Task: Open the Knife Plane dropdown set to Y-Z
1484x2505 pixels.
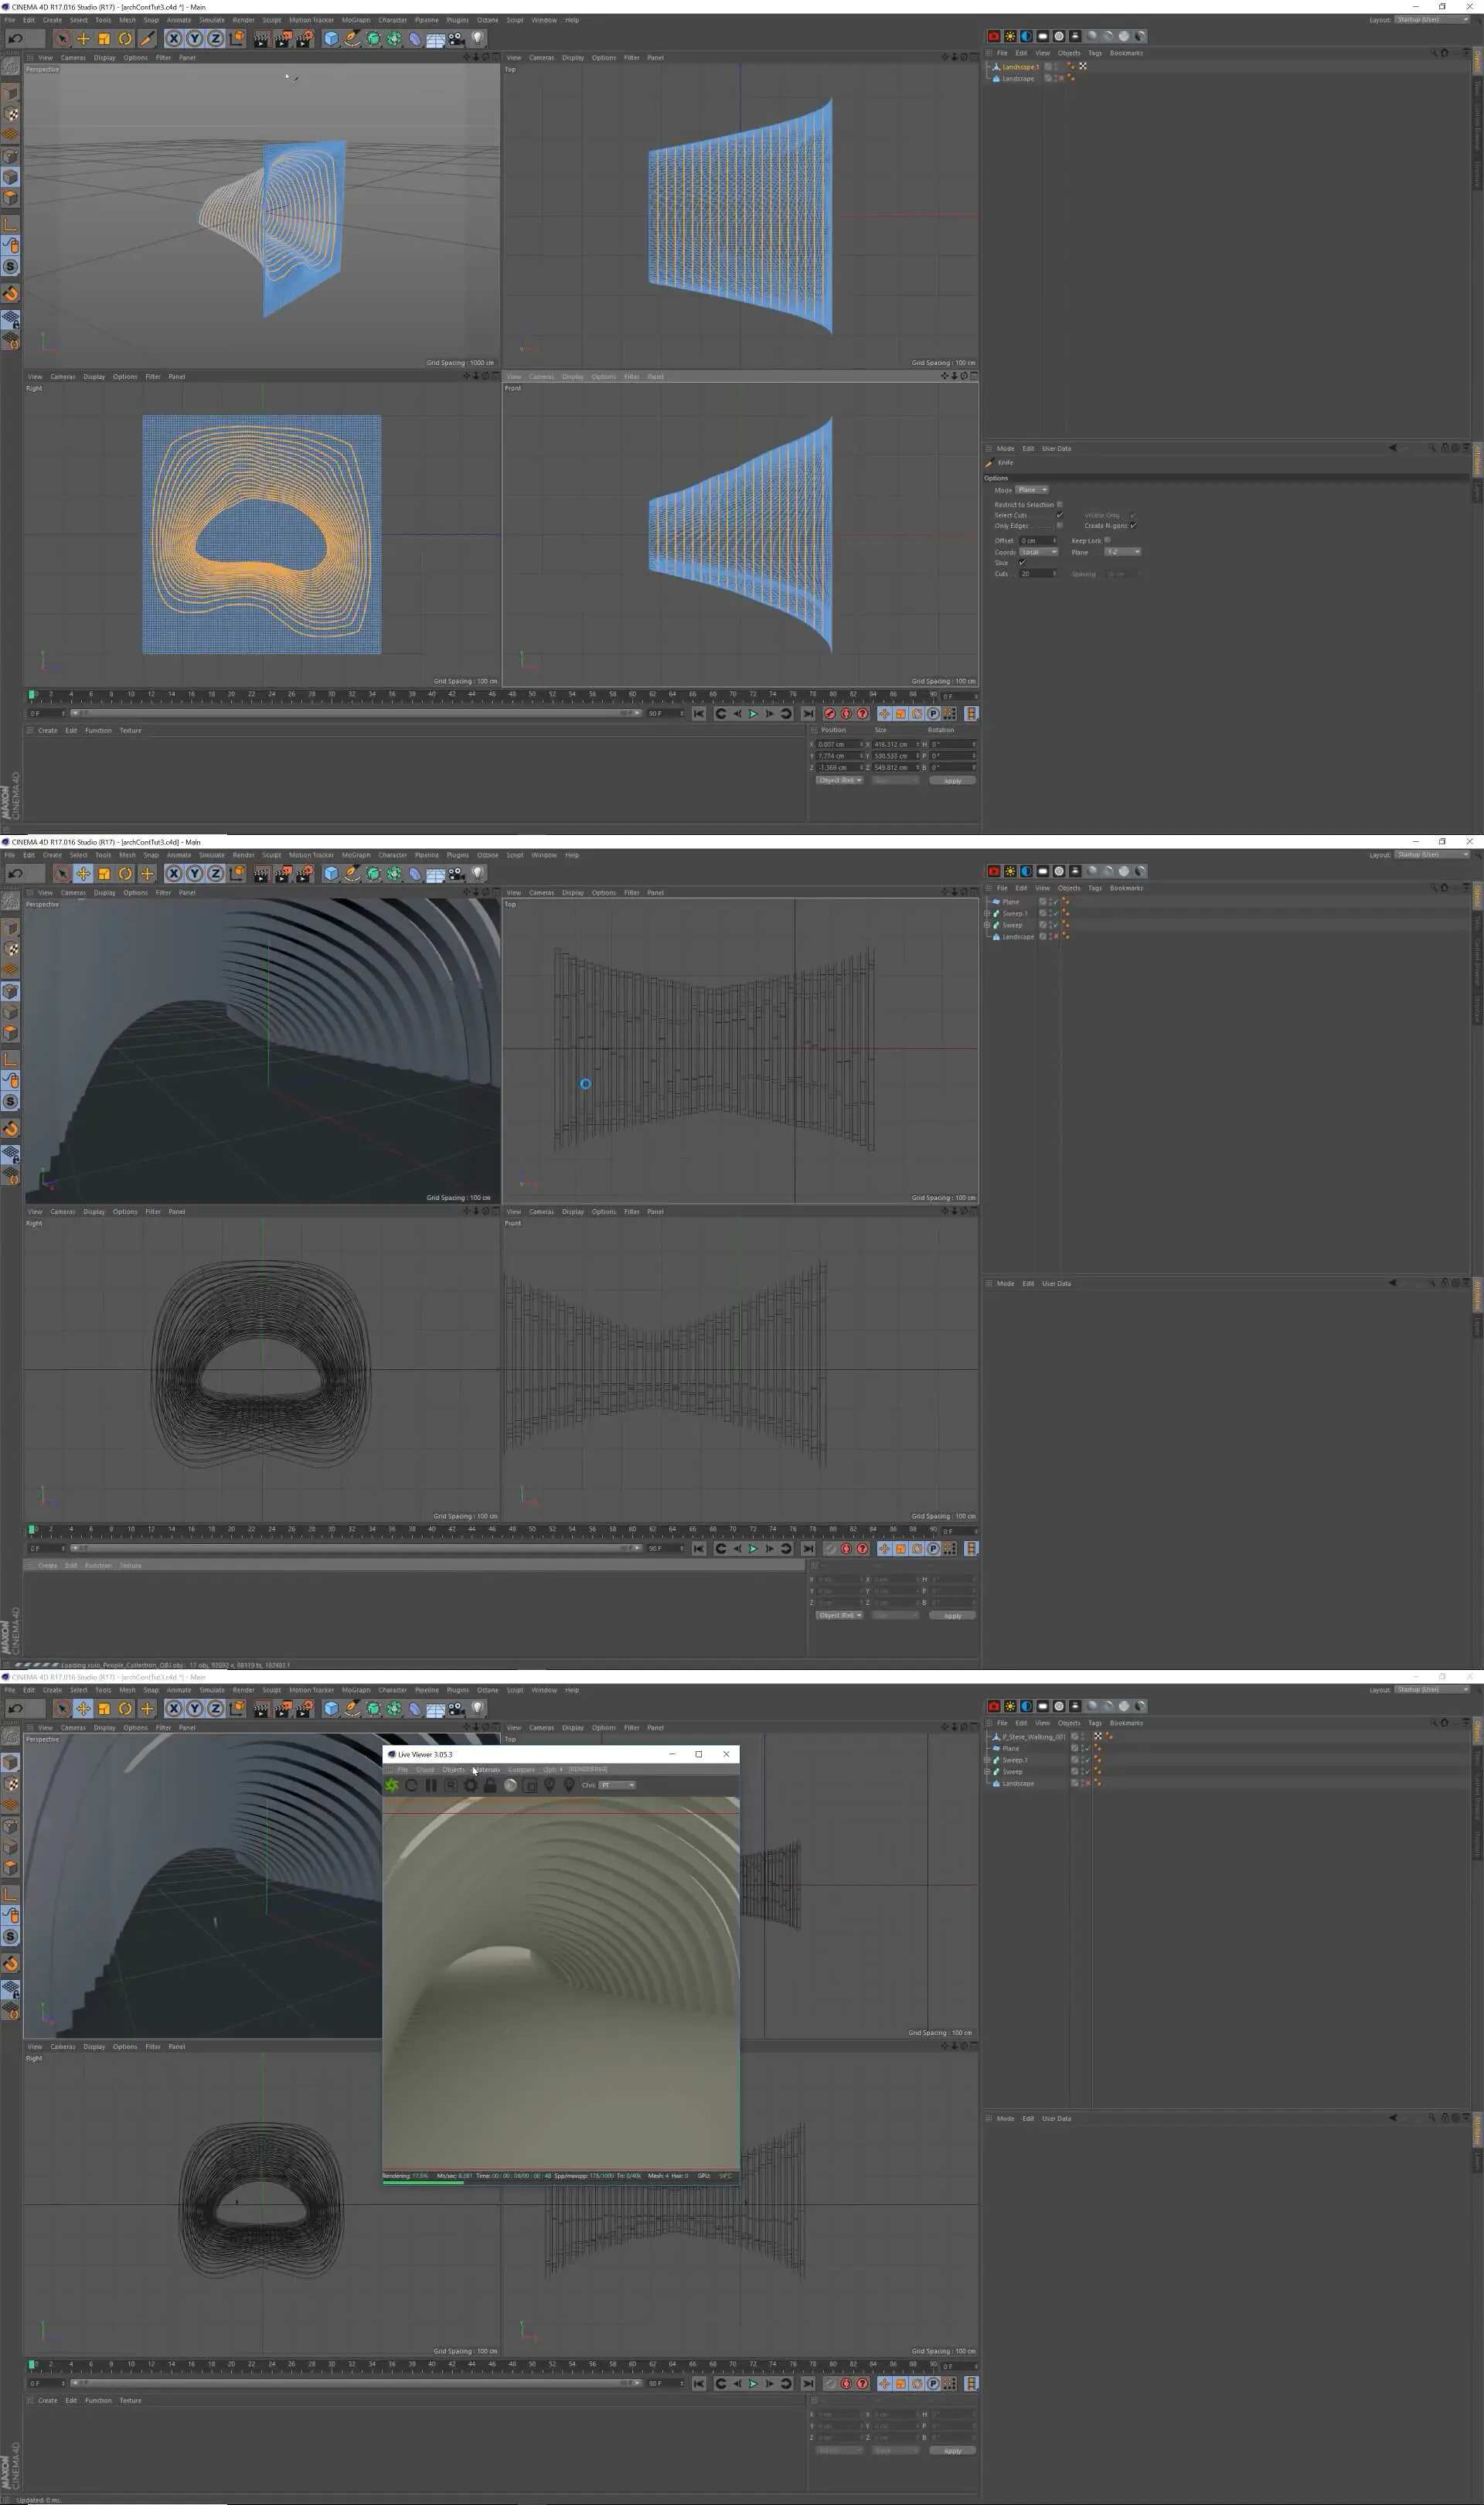Action: tap(1123, 552)
